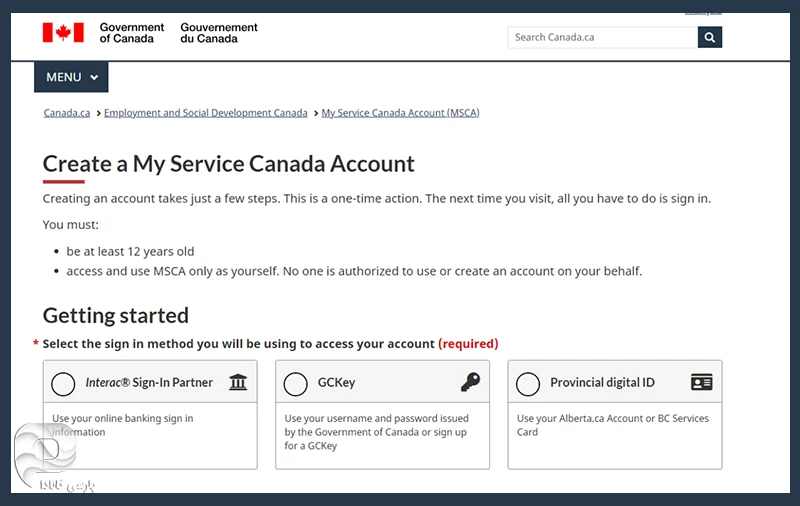Choose the GCKey radio button
The width and height of the screenshot is (800, 506).
[295, 383]
